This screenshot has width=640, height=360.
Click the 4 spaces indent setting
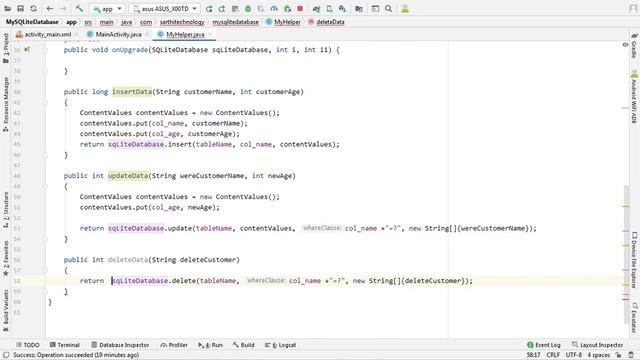[598, 355]
